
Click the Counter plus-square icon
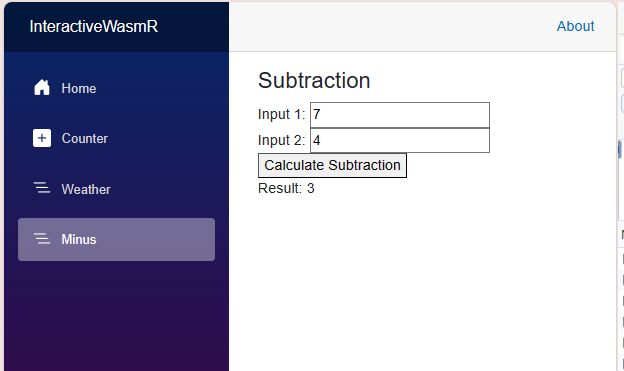point(42,138)
